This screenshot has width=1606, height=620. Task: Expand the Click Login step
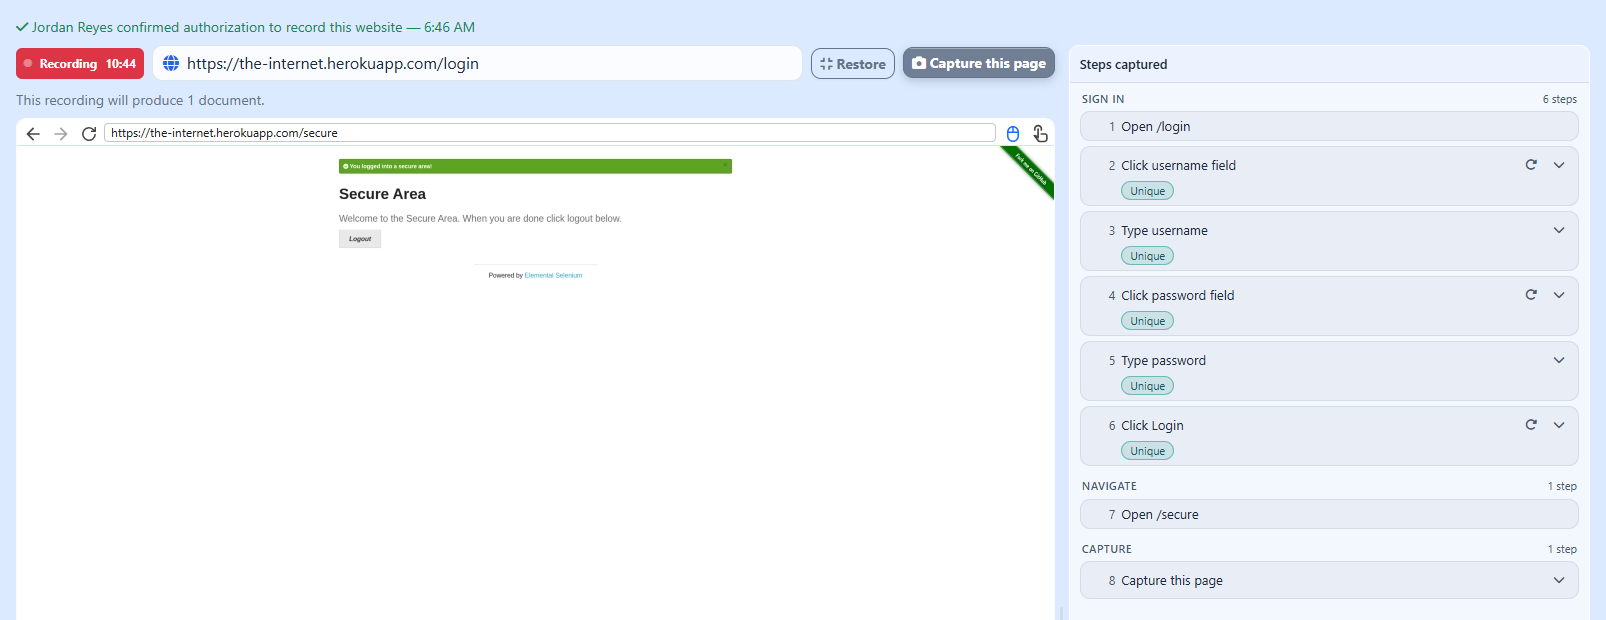click(x=1559, y=425)
